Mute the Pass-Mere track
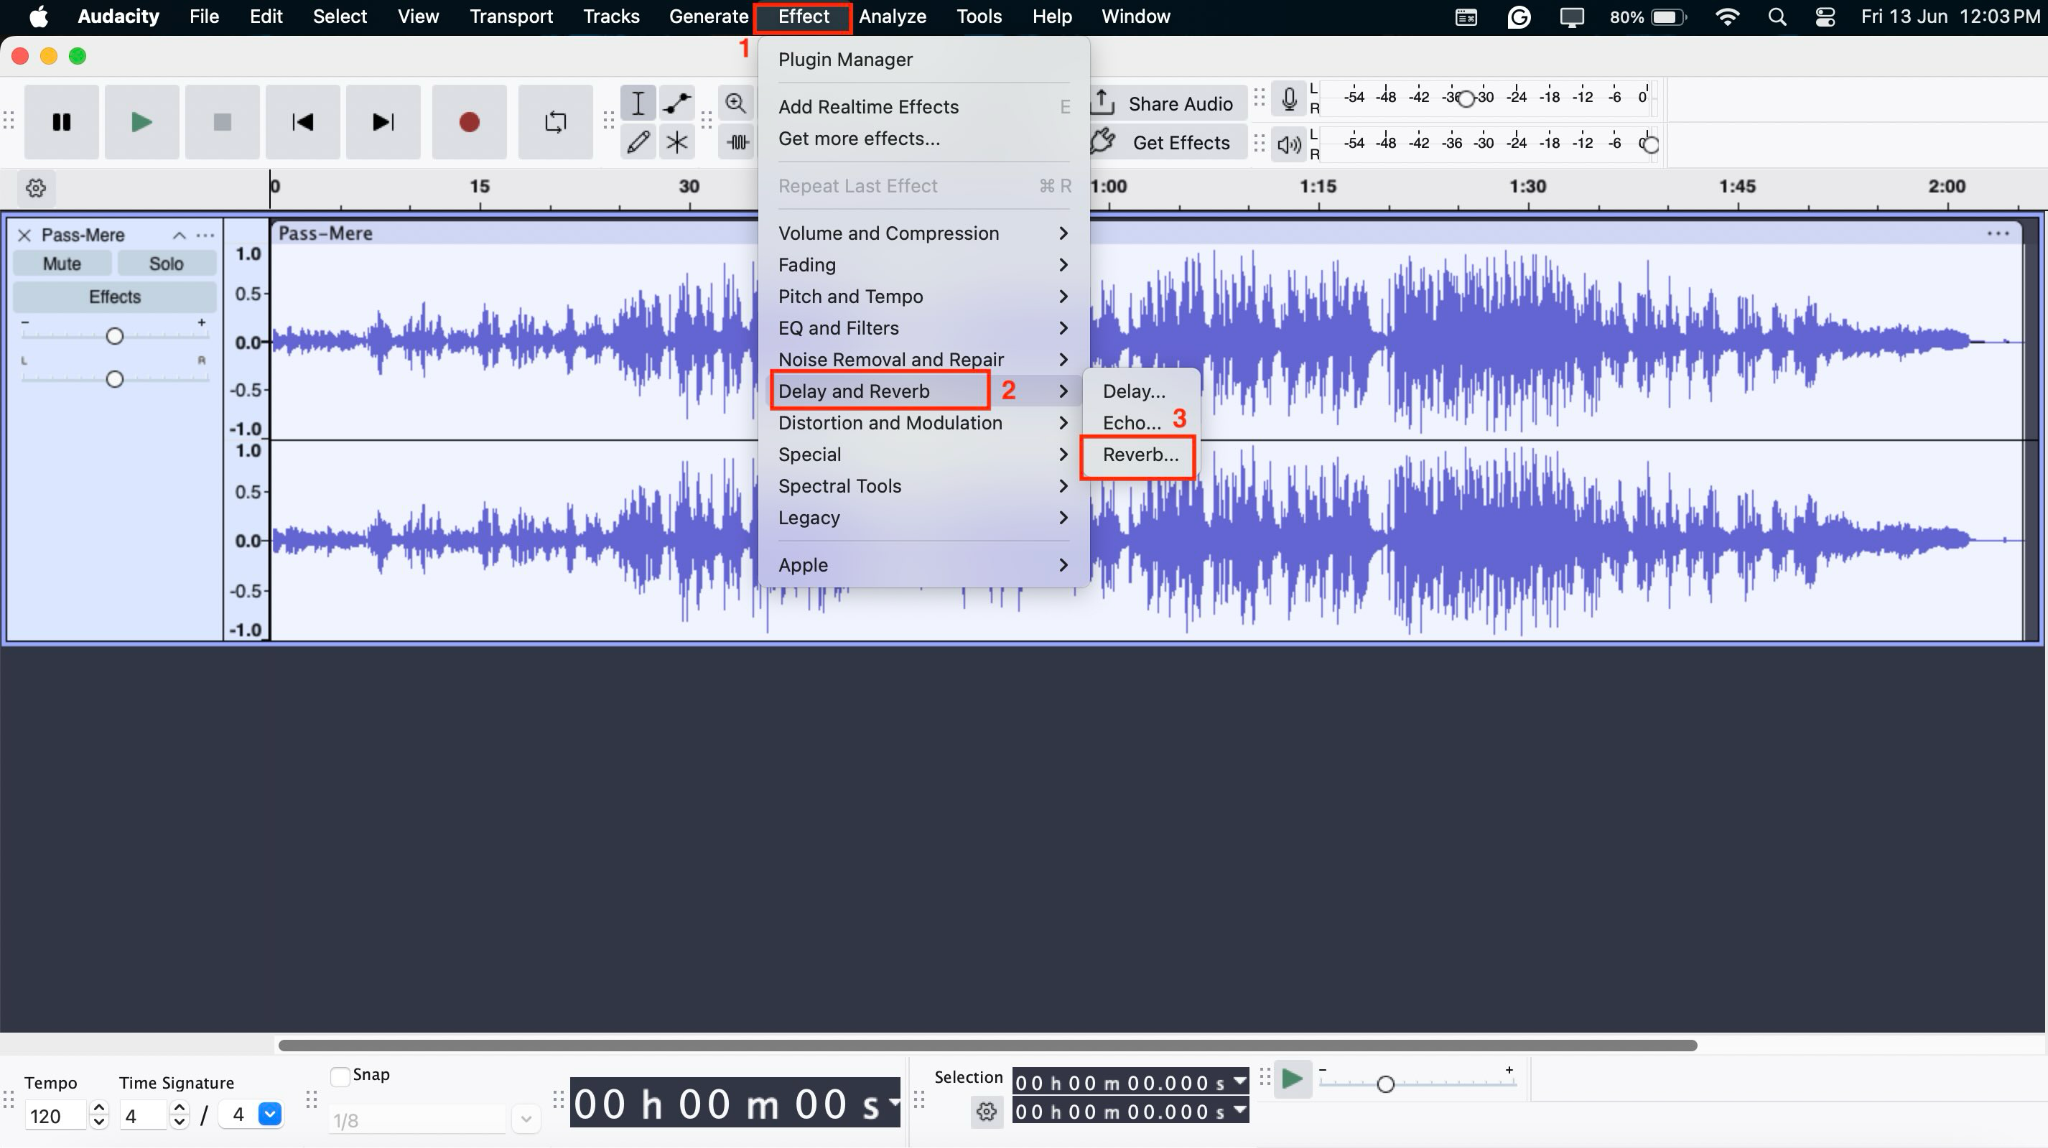 pyautogui.click(x=62, y=264)
